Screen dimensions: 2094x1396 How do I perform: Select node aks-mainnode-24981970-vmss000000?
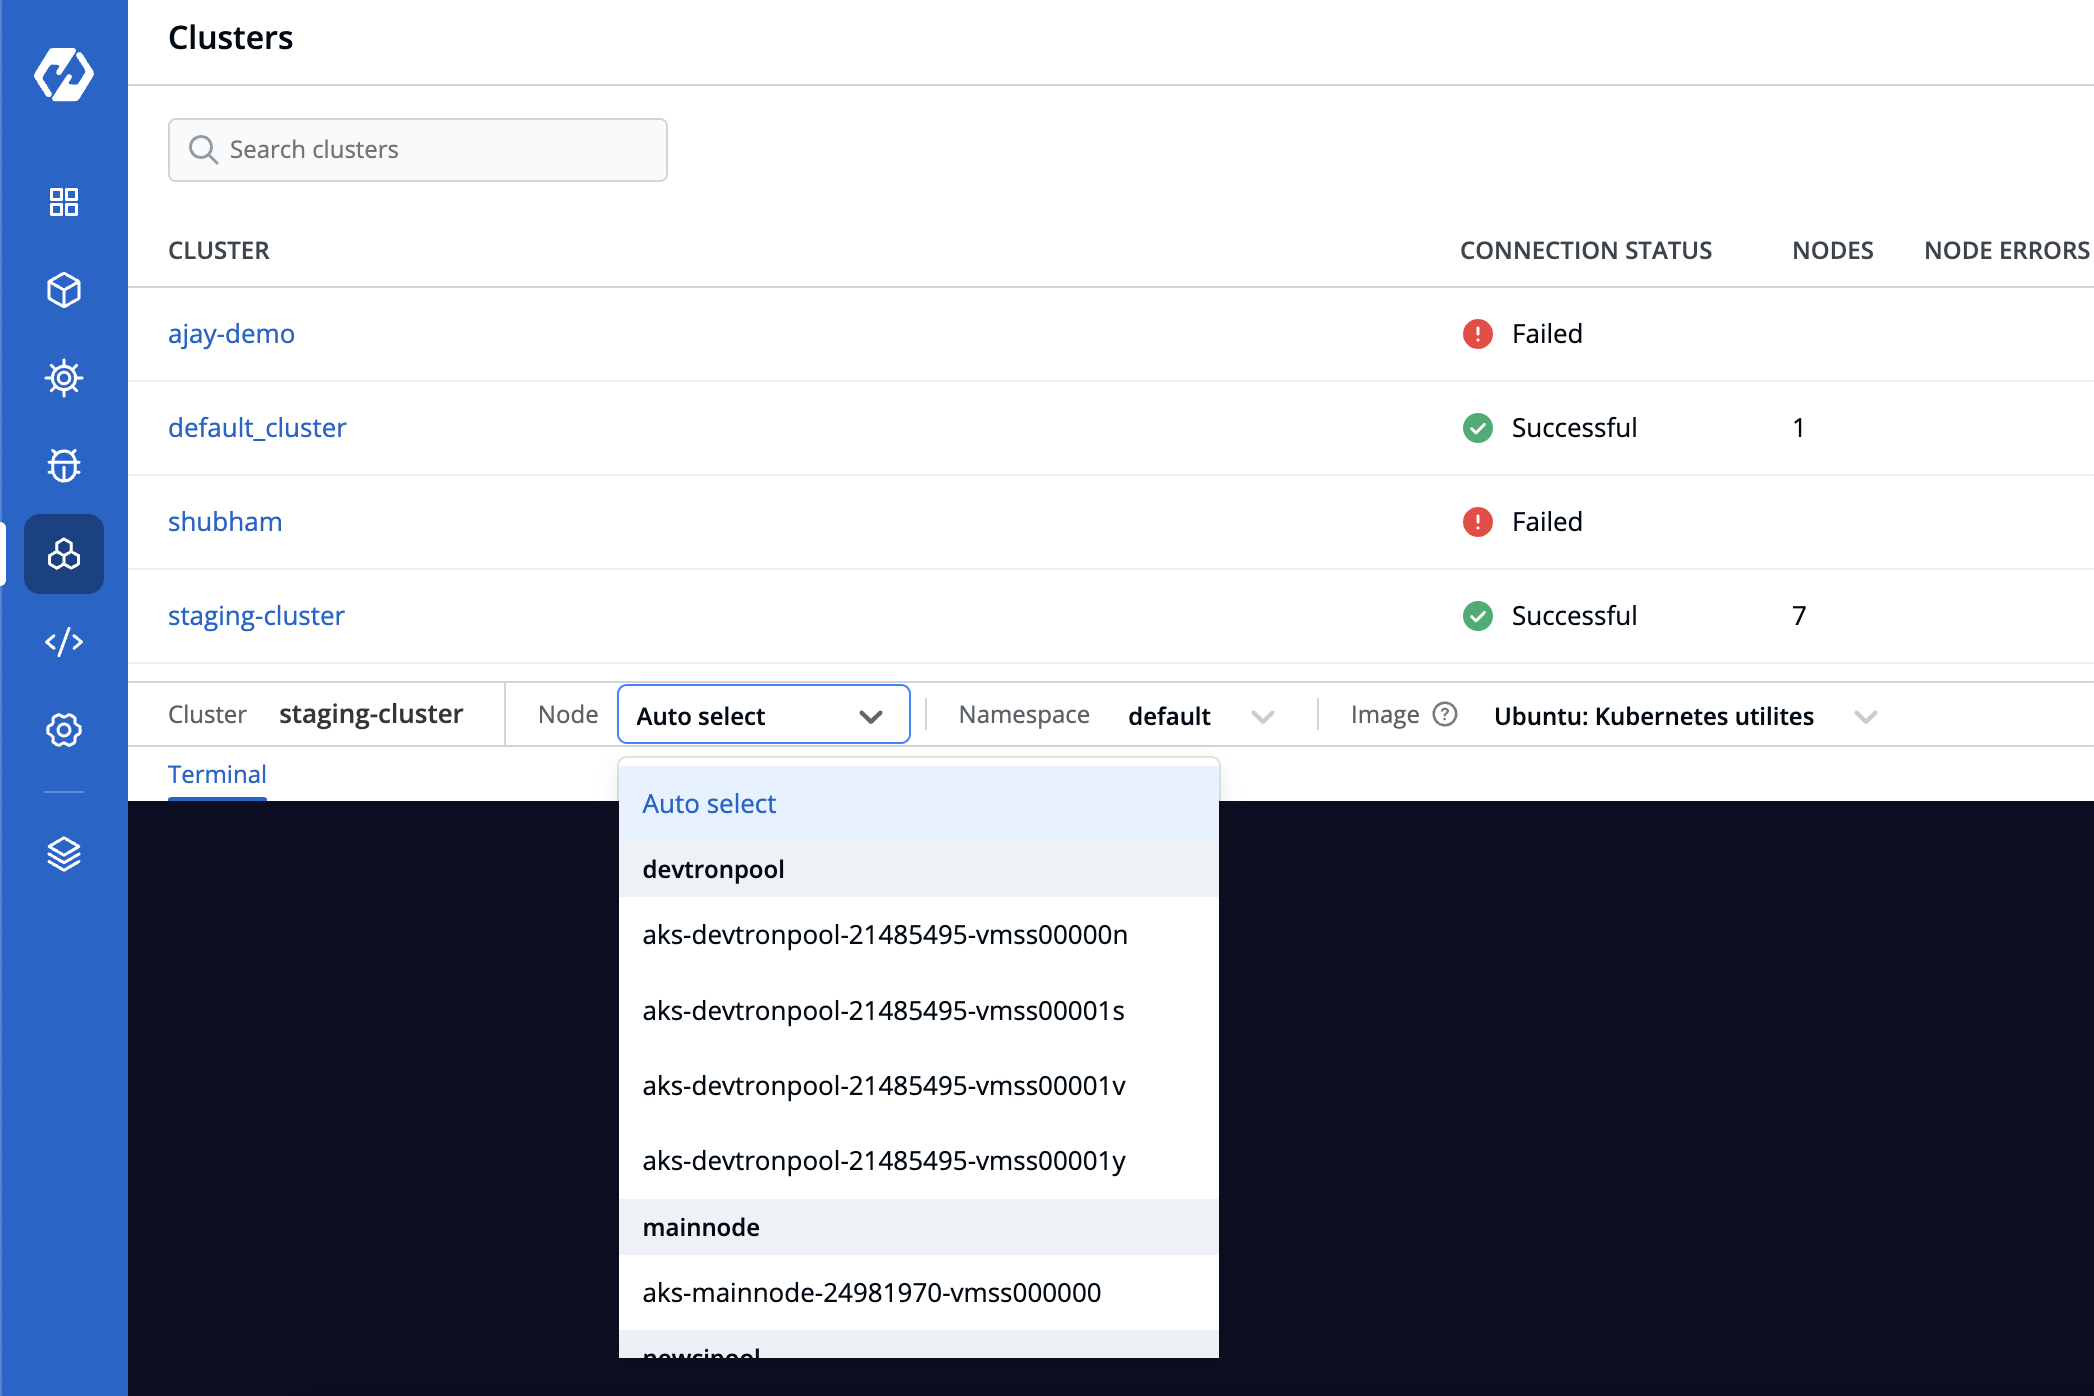pyautogui.click(x=872, y=1293)
